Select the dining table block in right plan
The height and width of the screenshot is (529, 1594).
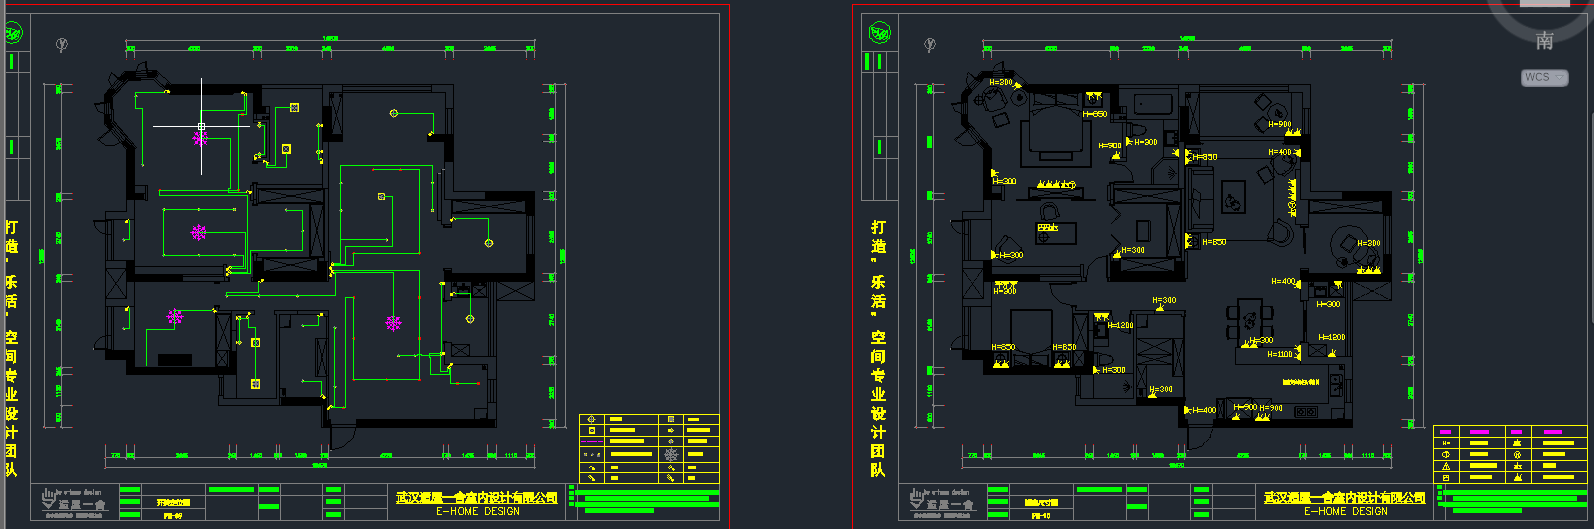[1250, 321]
